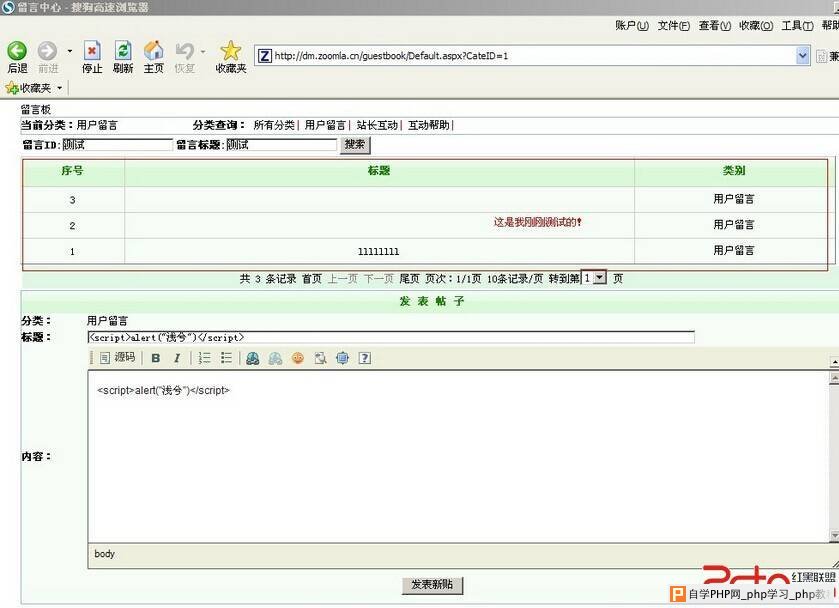This screenshot has height=608, width=839.
Task: Open message 这是我刚刚测试的
Action: coord(537,222)
